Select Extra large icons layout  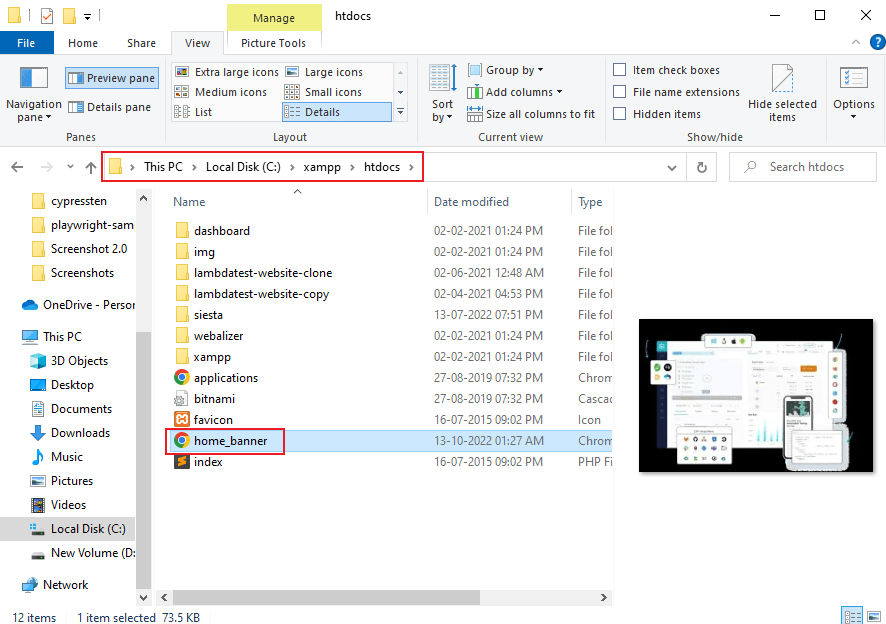point(226,72)
